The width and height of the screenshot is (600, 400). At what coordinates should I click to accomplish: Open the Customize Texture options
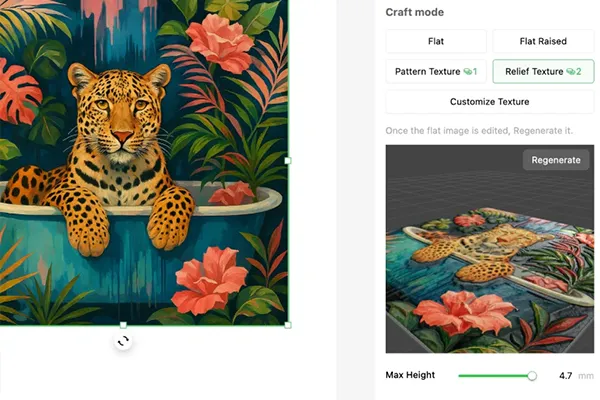(489, 102)
